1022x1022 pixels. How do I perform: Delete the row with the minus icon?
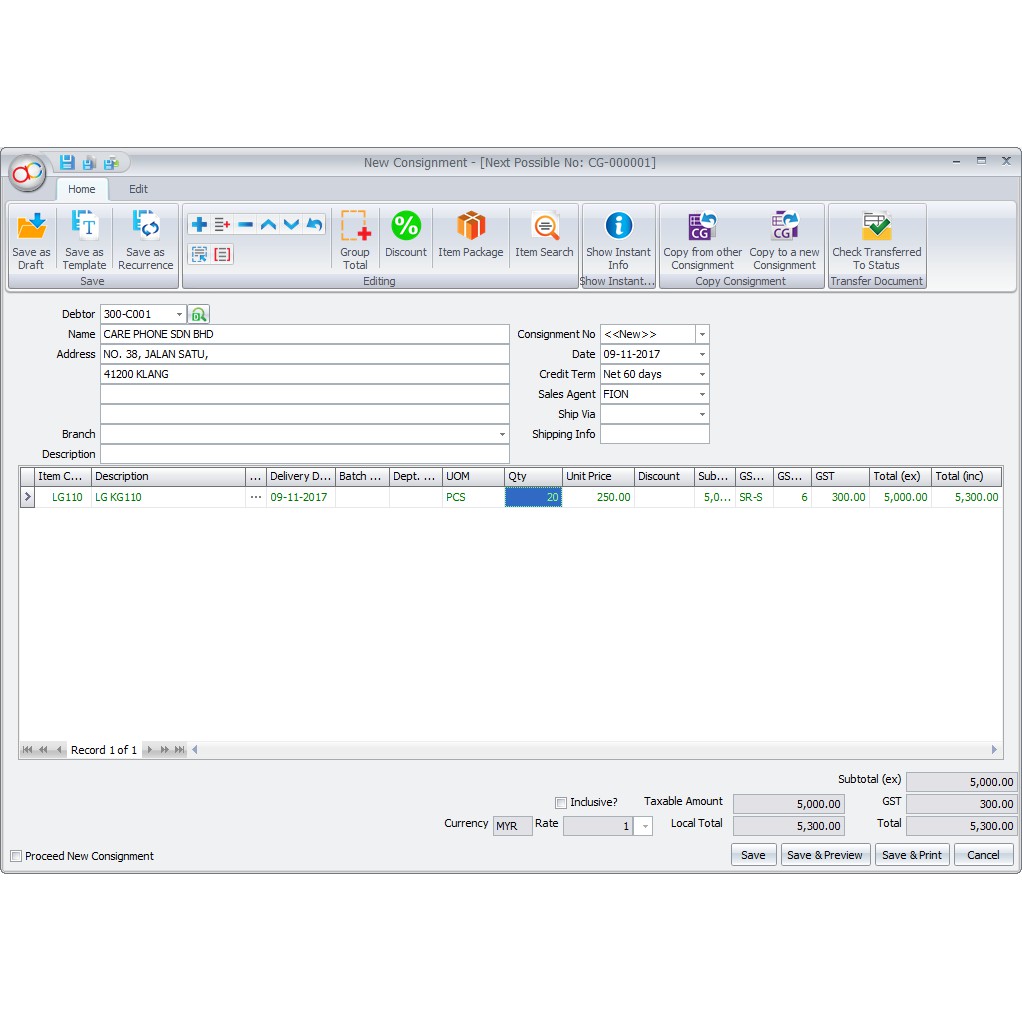click(246, 225)
